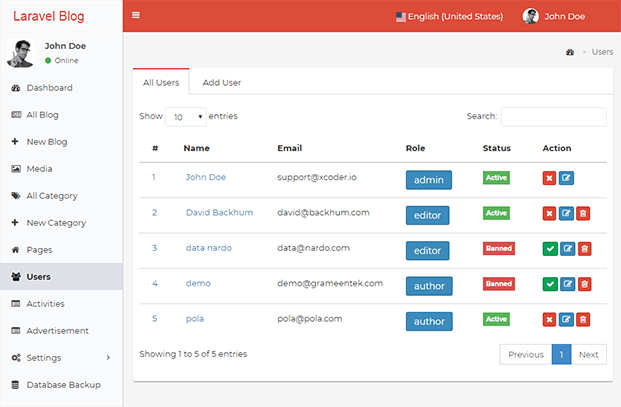Image resolution: width=621 pixels, height=407 pixels.
Task: Go to New Category in sidebar
Action: (61, 223)
